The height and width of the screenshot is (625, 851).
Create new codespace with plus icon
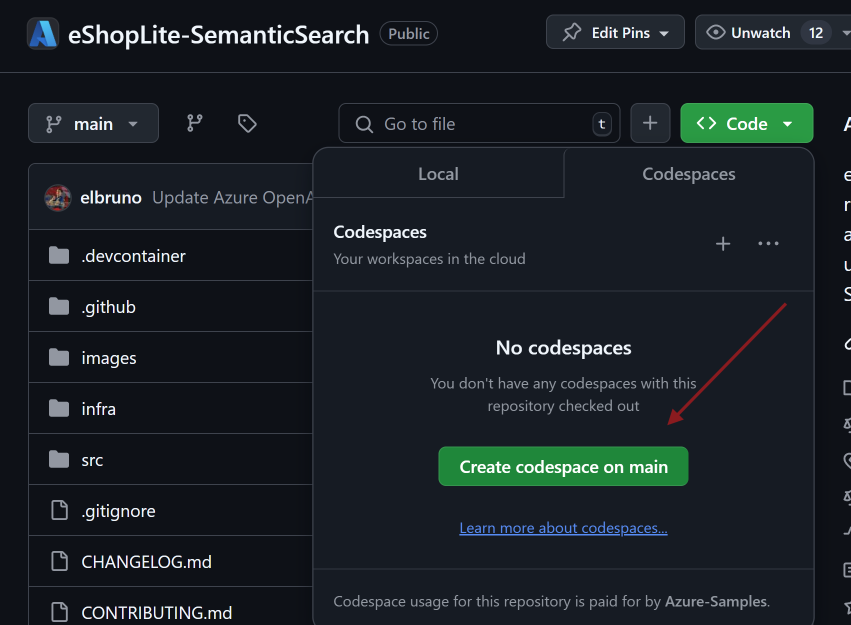pos(723,244)
